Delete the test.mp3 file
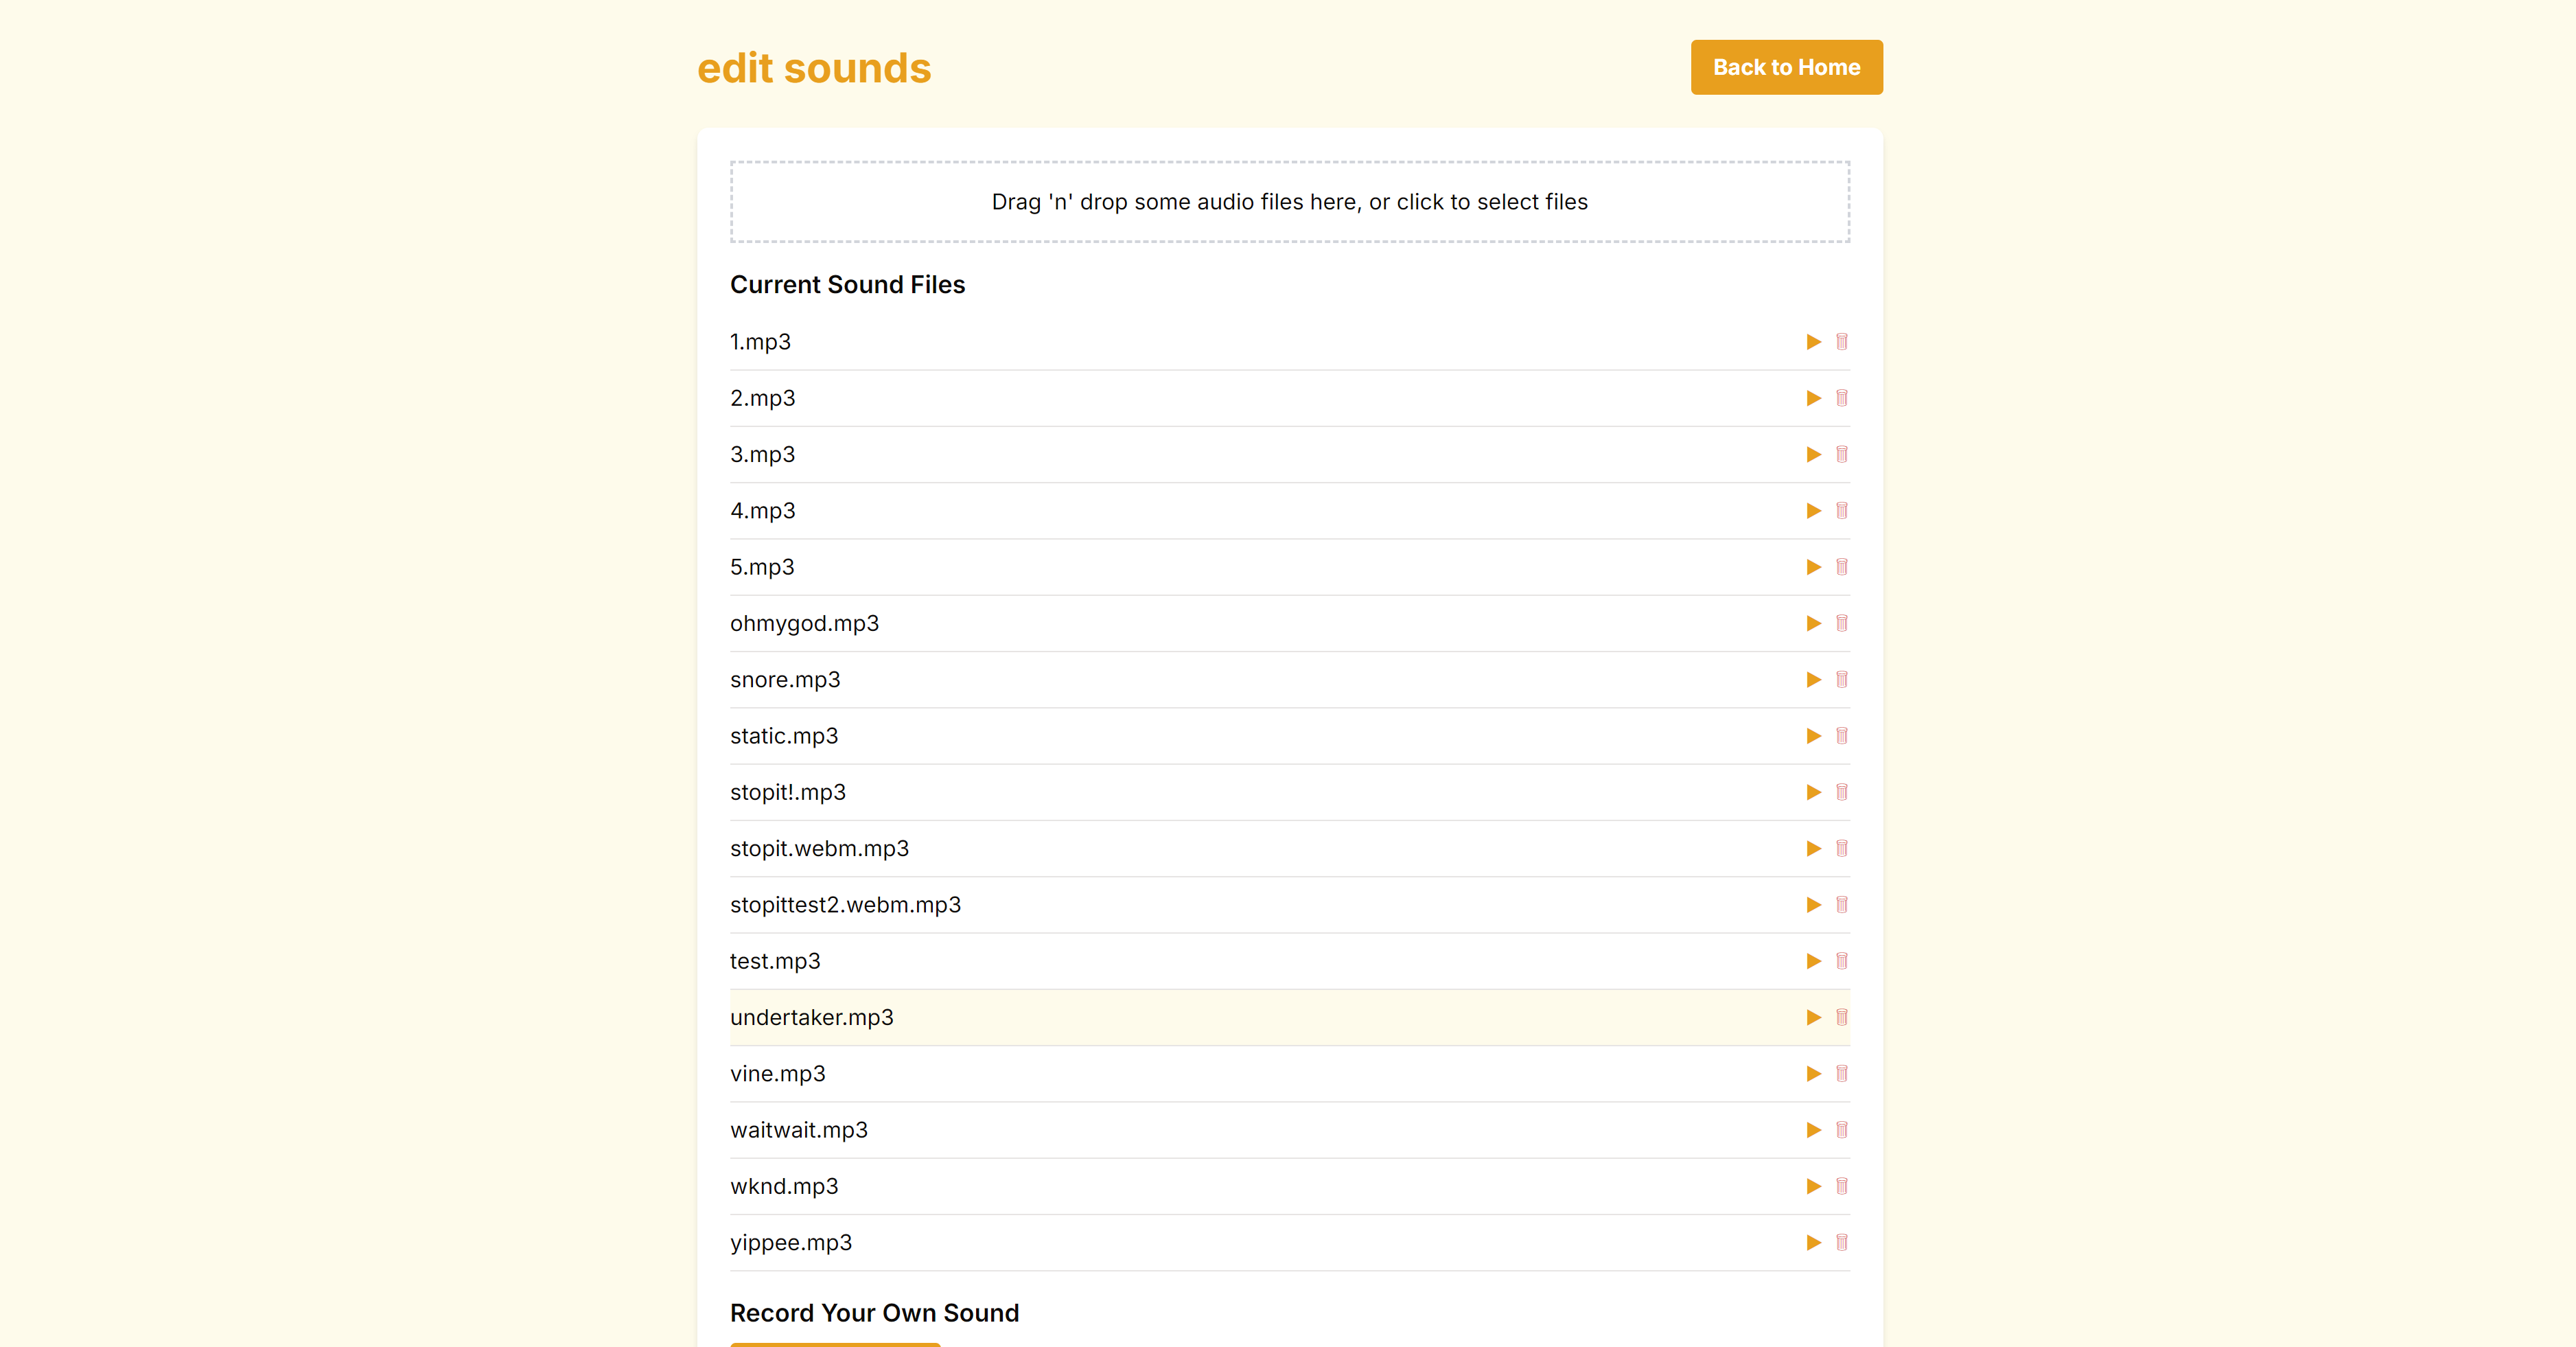 coord(1841,962)
